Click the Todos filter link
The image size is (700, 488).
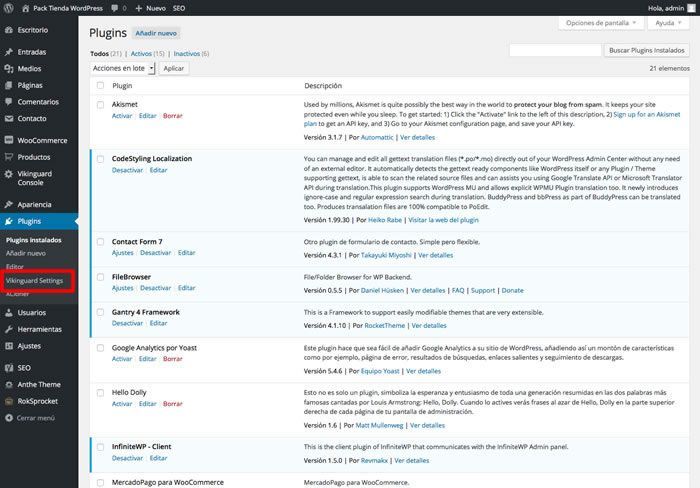[x=99, y=54]
